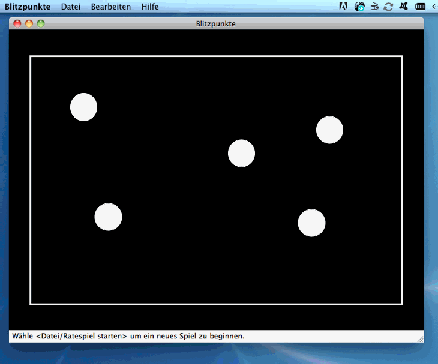Click the lower-right white dot
Screen dimensions: 438x364
pos(312,223)
